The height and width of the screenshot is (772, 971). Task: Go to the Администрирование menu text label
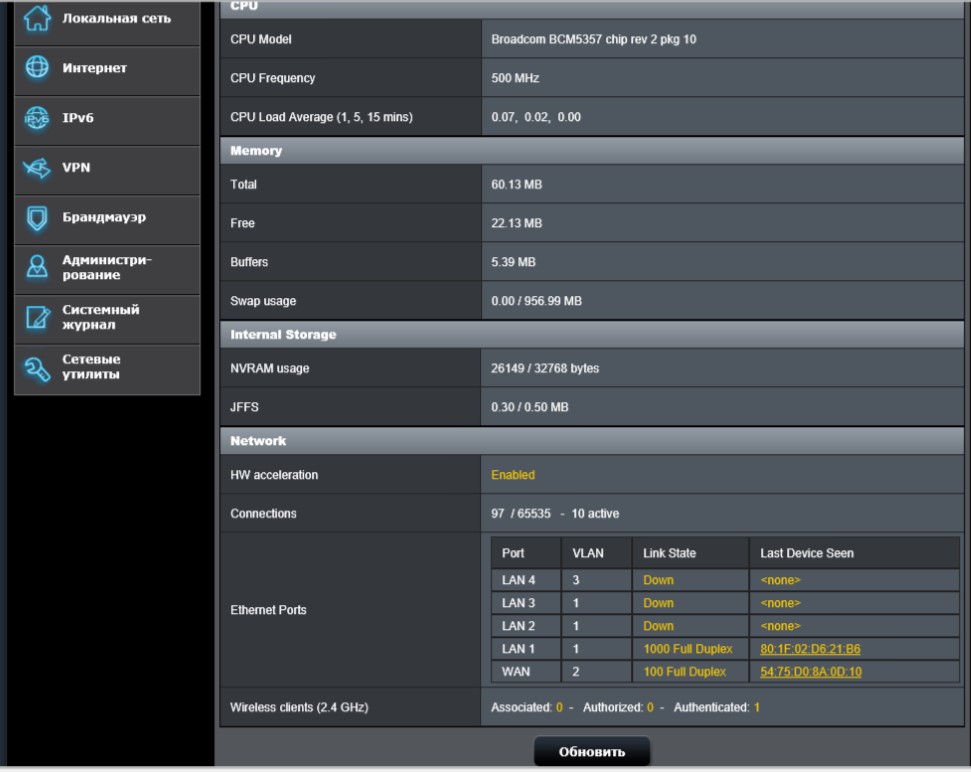(x=107, y=267)
